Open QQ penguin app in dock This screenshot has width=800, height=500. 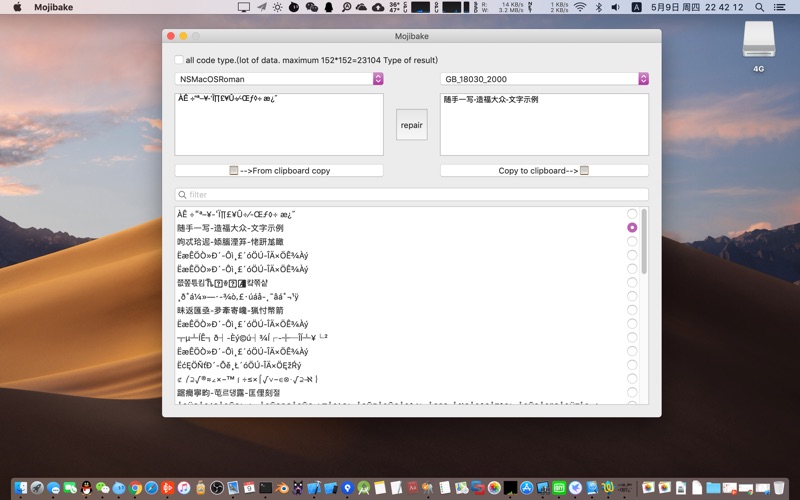[86, 488]
